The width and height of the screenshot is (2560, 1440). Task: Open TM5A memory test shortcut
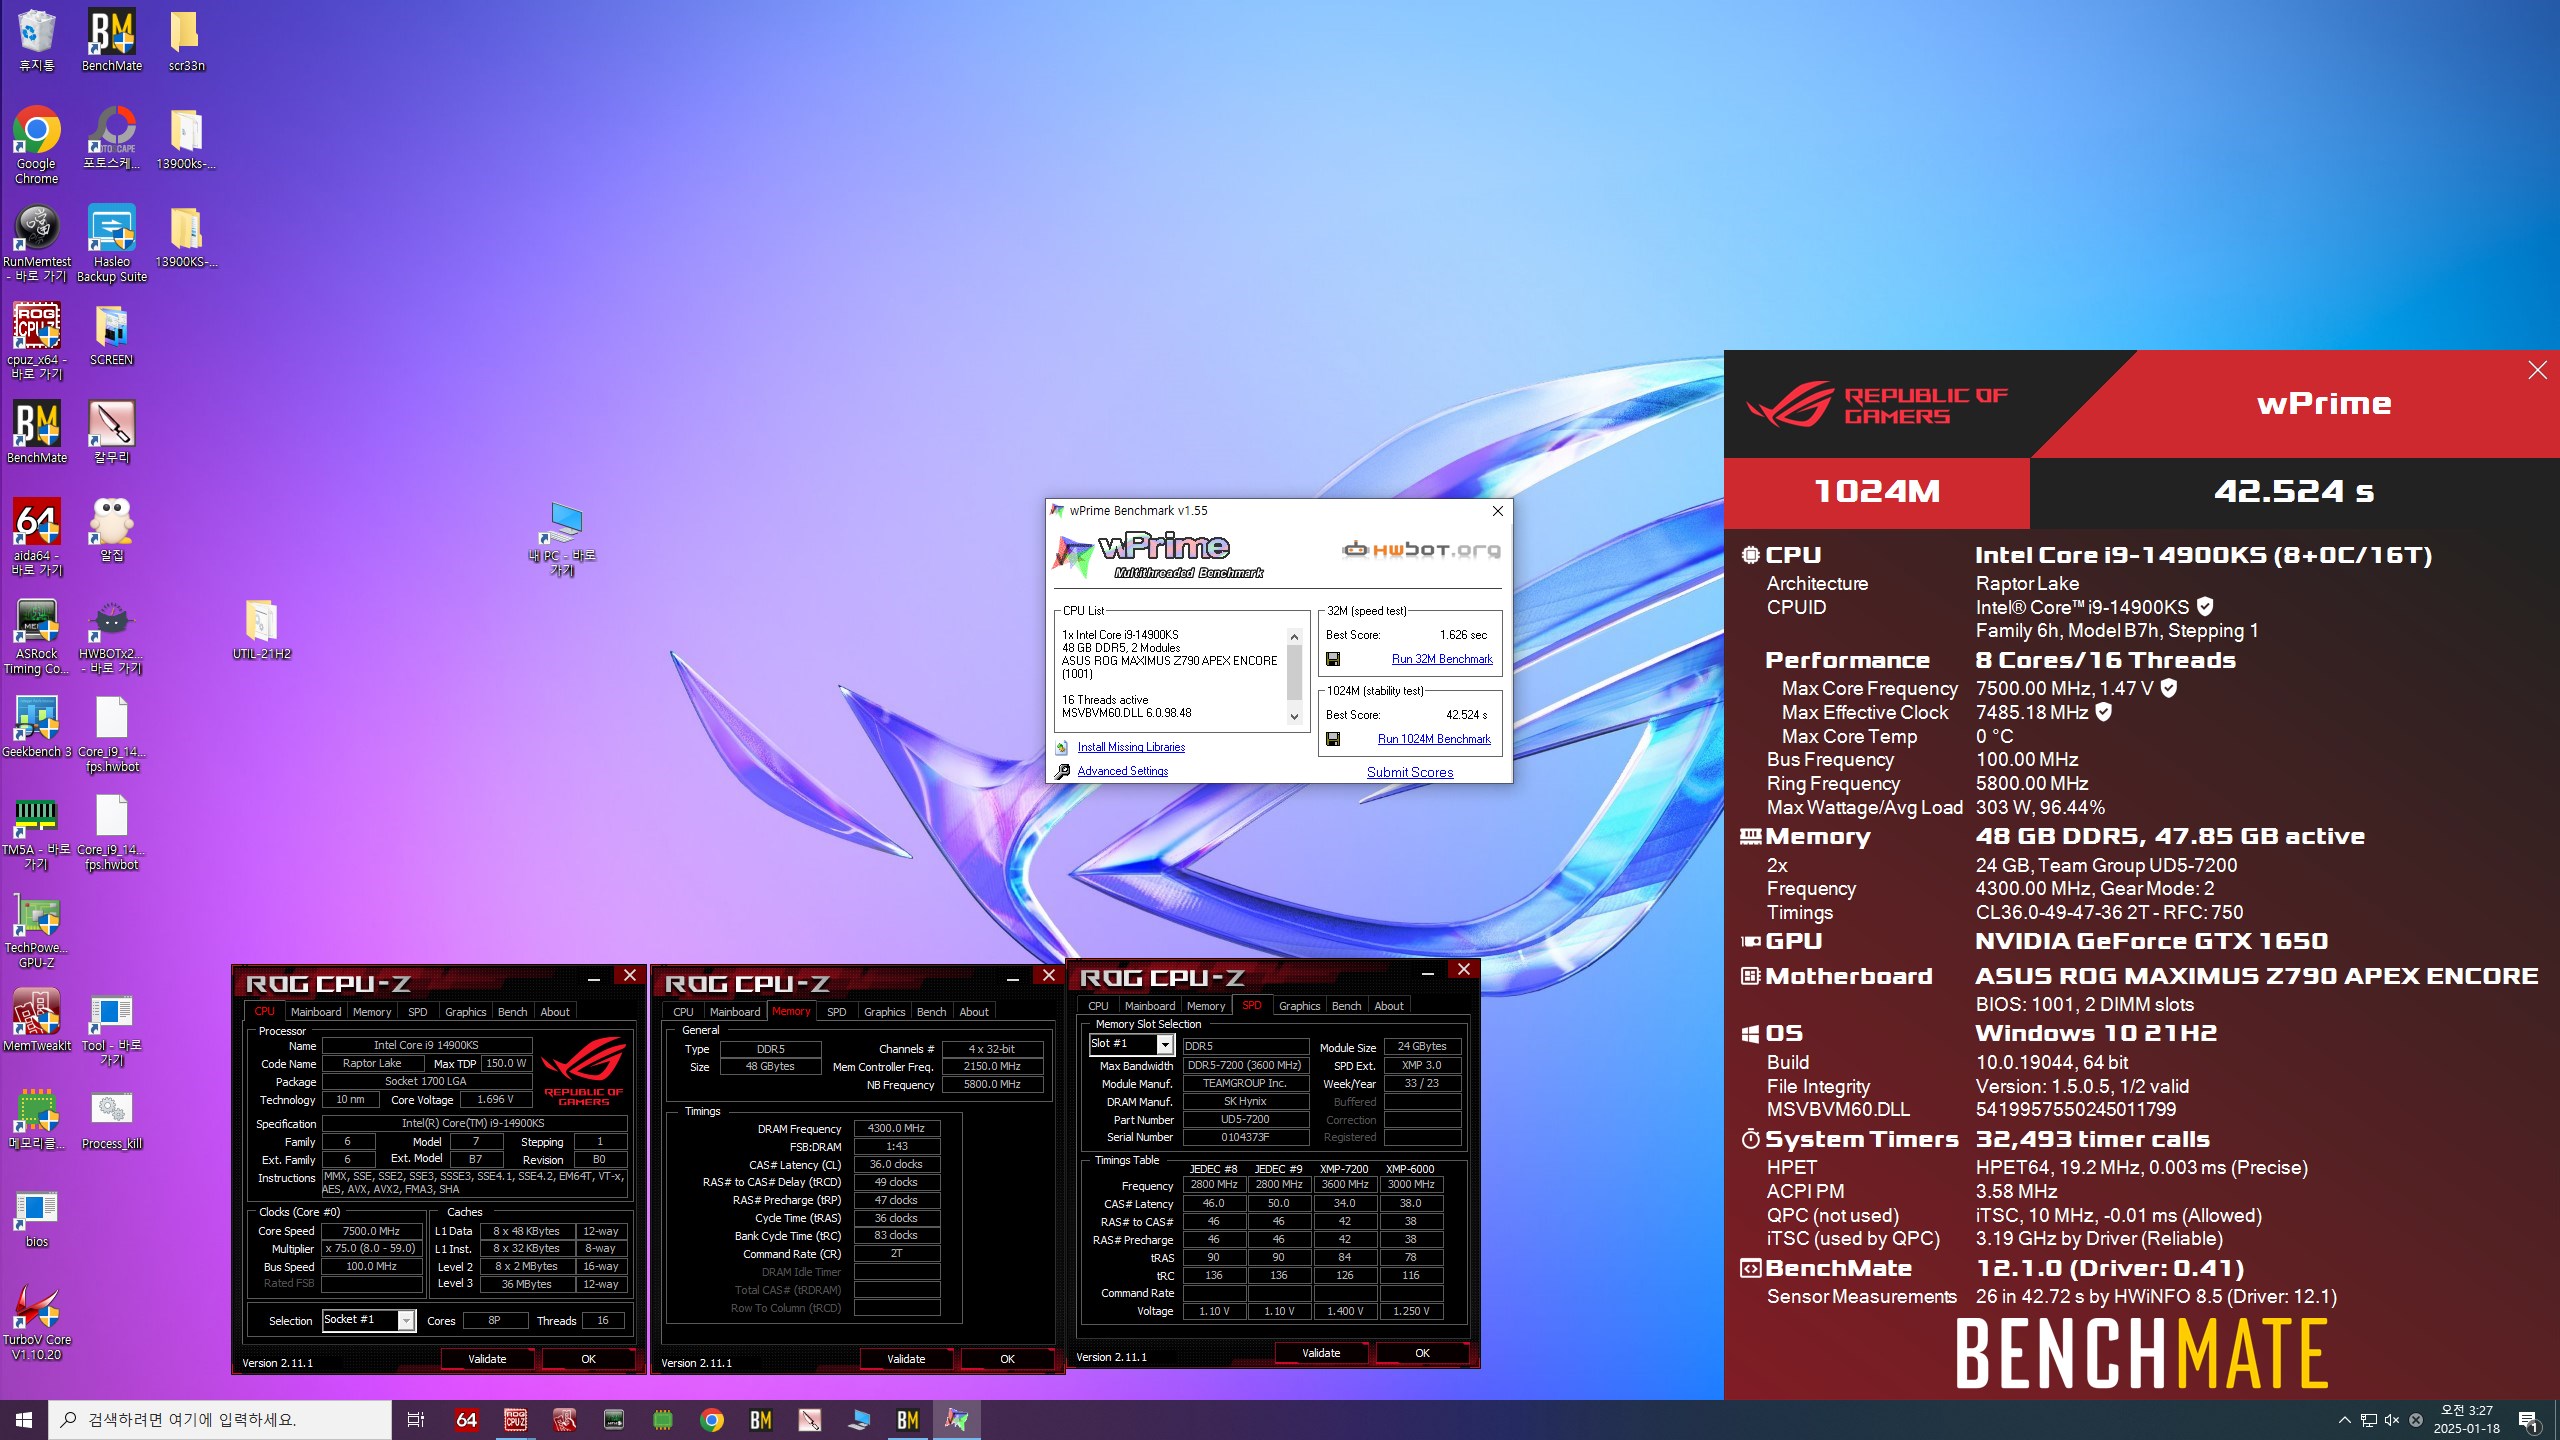(x=36, y=831)
